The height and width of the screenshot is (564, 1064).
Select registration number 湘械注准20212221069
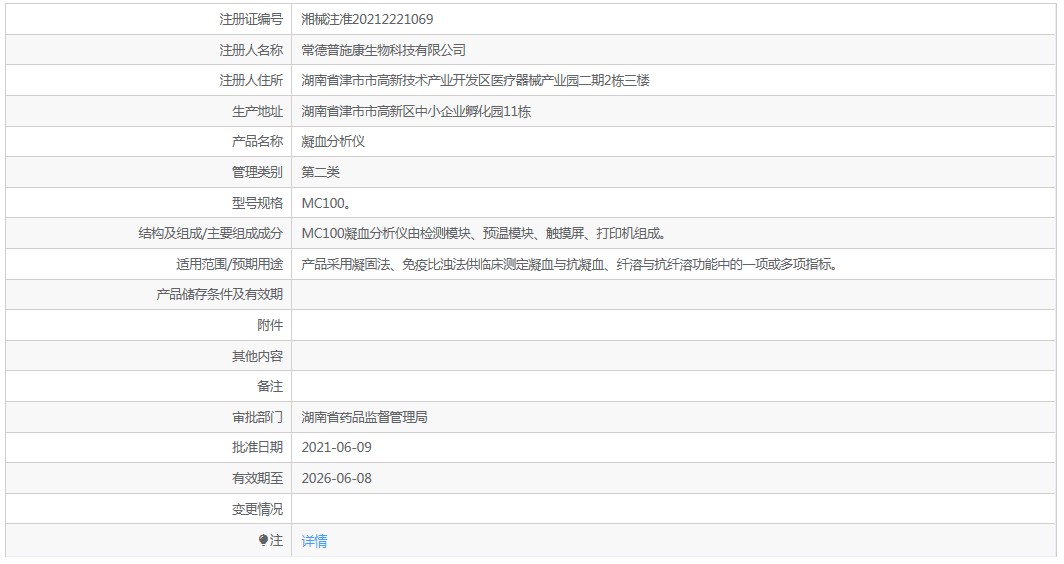pos(367,19)
